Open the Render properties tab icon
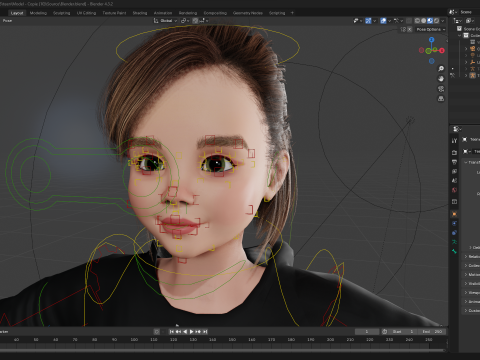Viewport: 480px width, 360px height. tap(454, 152)
